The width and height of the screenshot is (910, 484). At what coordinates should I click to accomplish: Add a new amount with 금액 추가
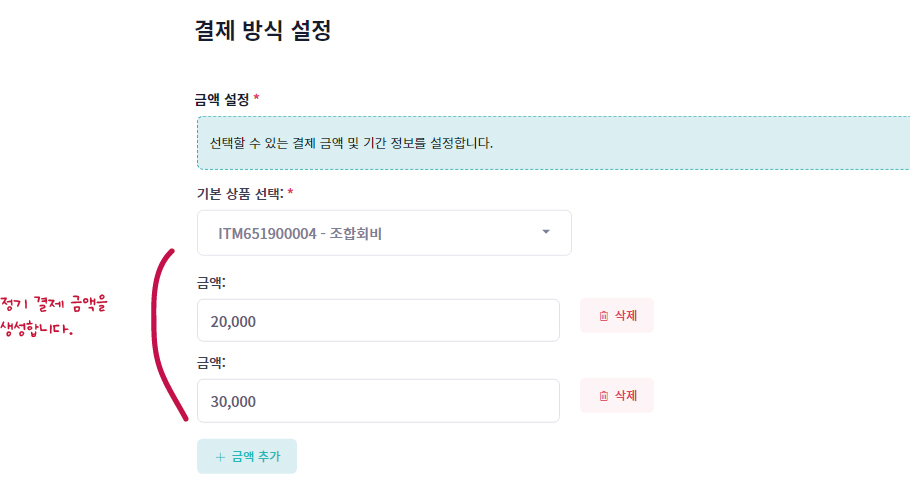(x=247, y=456)
